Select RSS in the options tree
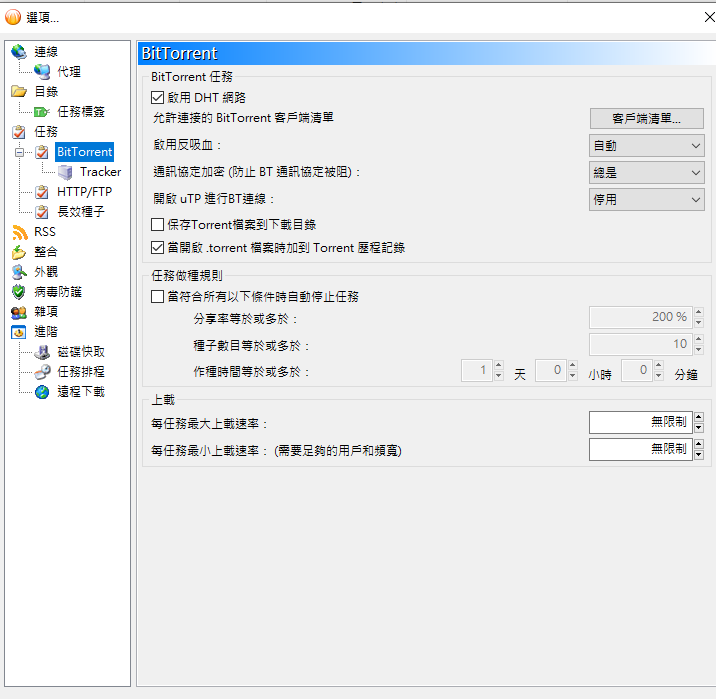 point(45,232)
